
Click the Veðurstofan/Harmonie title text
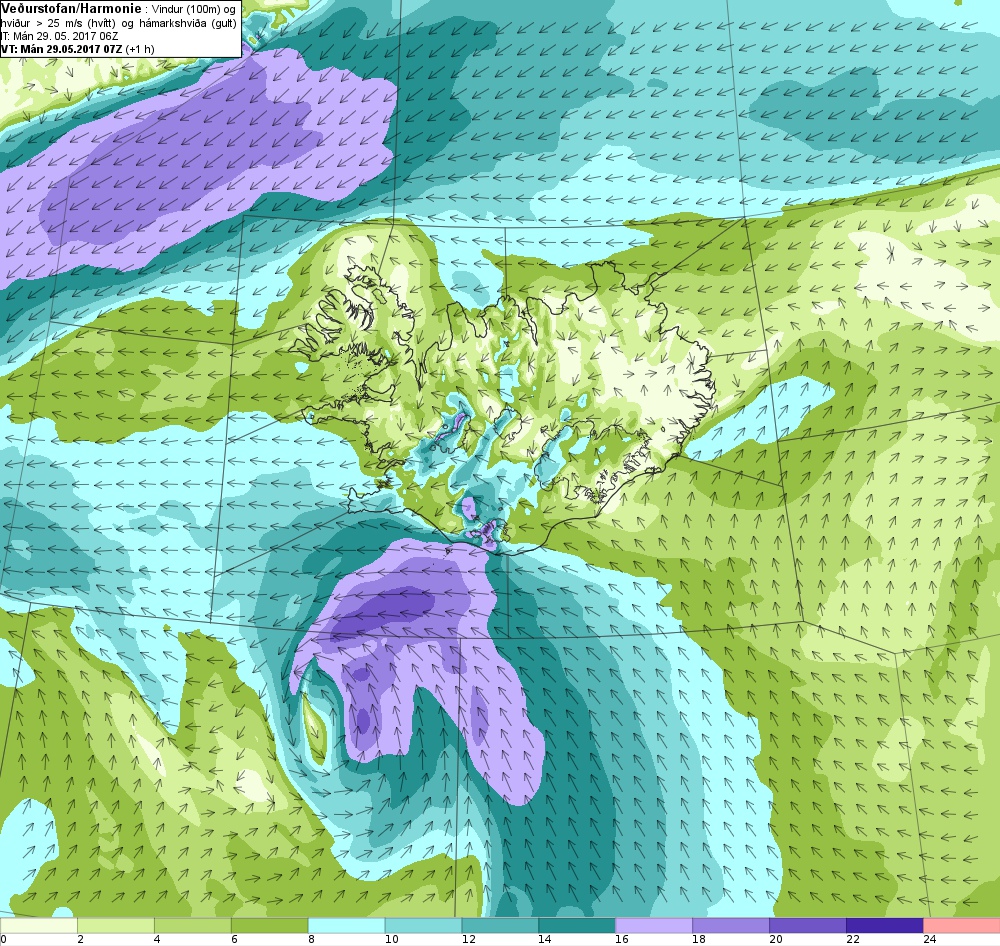[x=70, y=8]
